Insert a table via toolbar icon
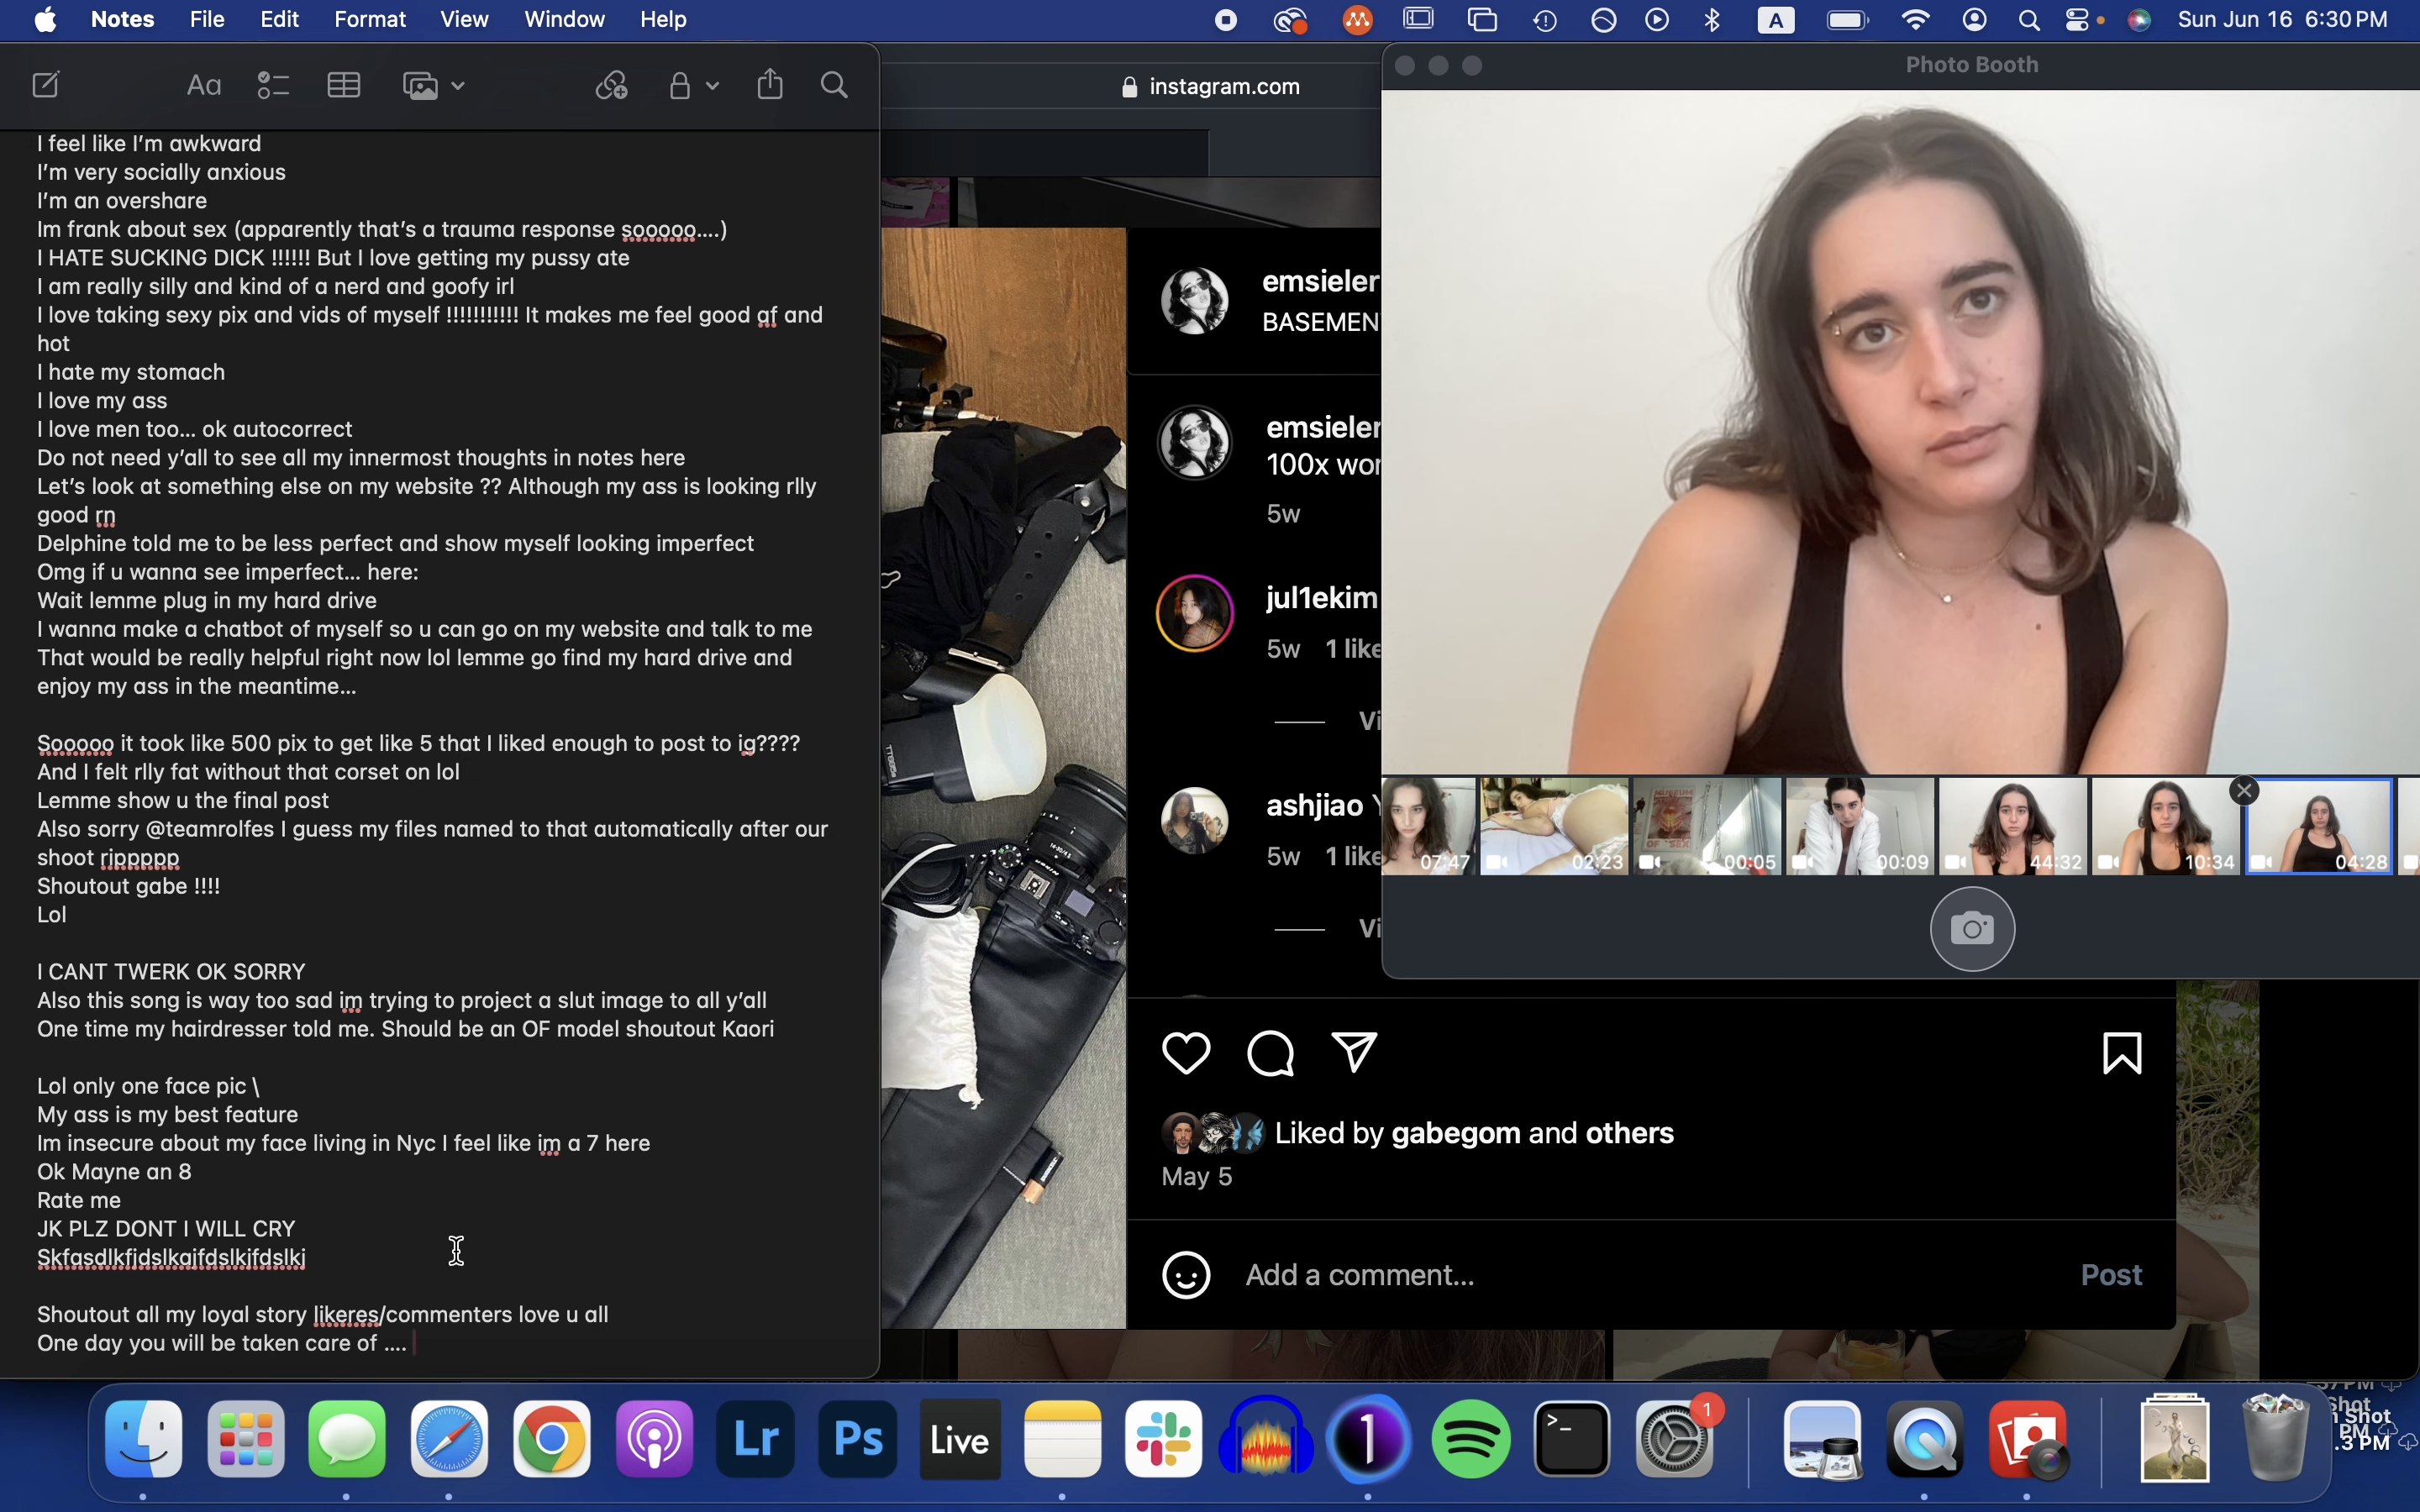Image resolution: width=2420 pixels, height=1512 pixels. pyautogui.click(x=344, y=86)
